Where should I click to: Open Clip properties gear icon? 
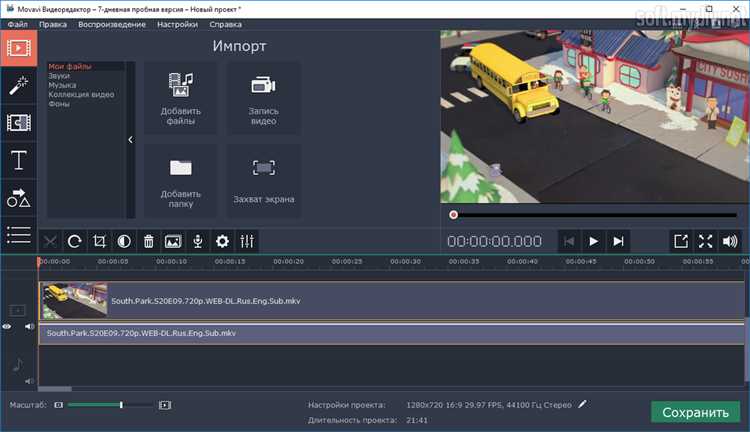222,241
